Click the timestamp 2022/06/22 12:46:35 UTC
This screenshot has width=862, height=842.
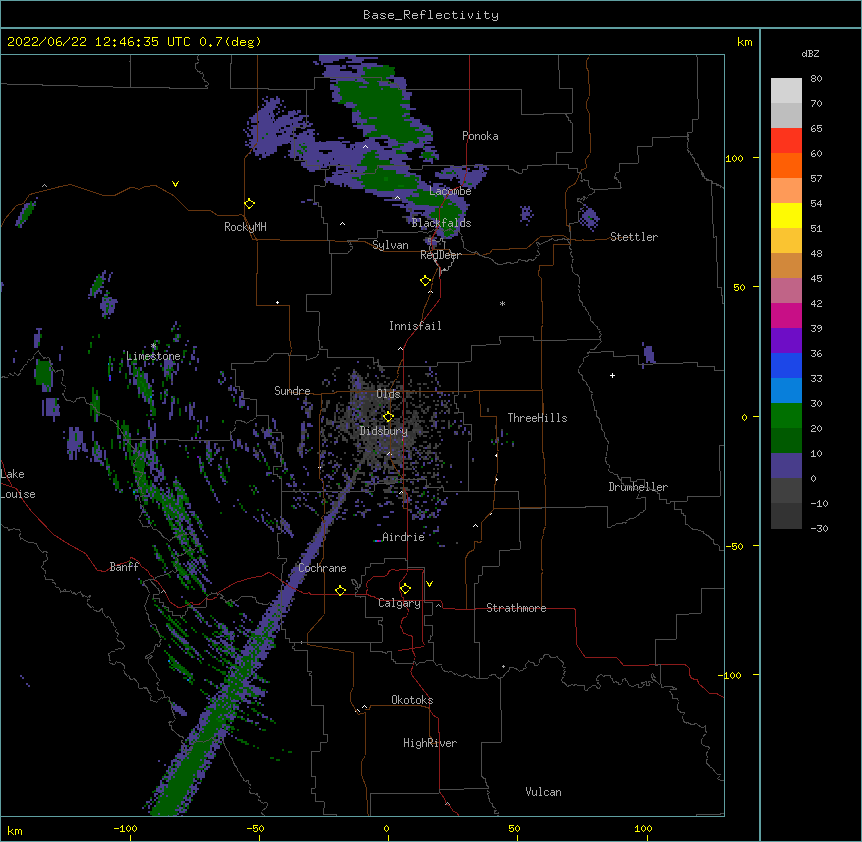[x=99, y=42]
